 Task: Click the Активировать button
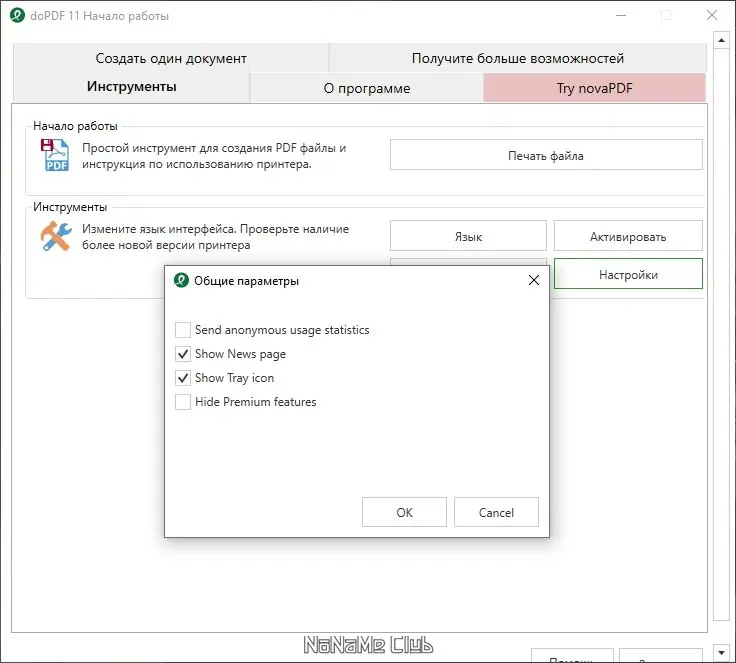coord(628,236)
